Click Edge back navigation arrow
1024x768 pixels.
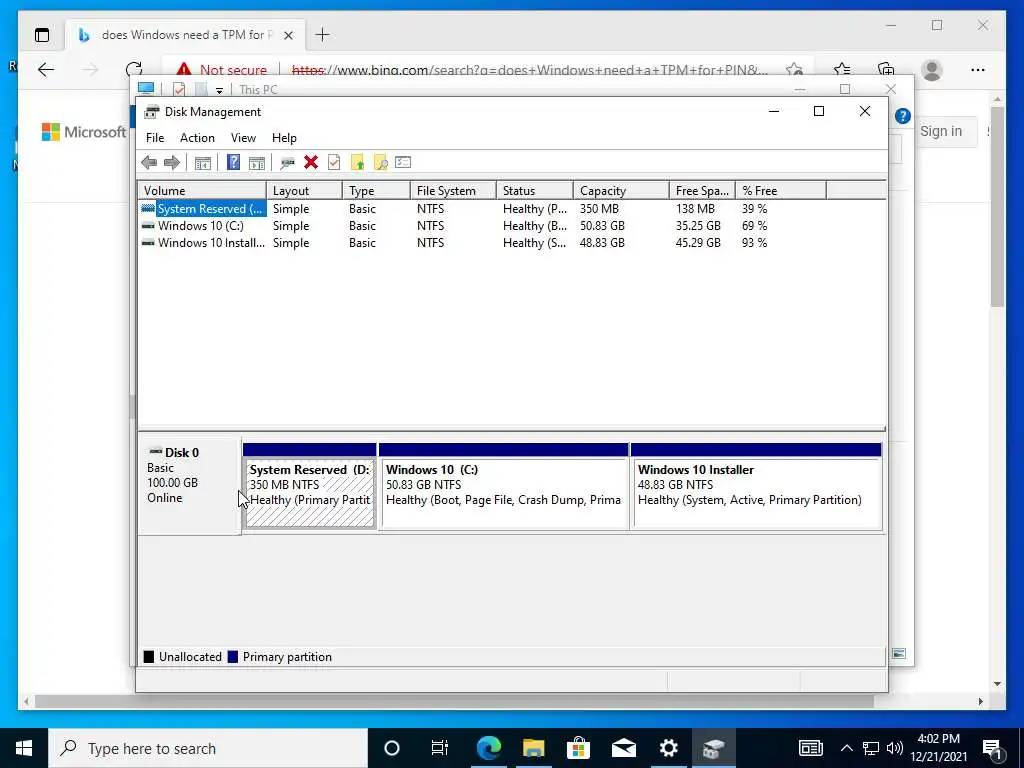[x=46, y=70]
